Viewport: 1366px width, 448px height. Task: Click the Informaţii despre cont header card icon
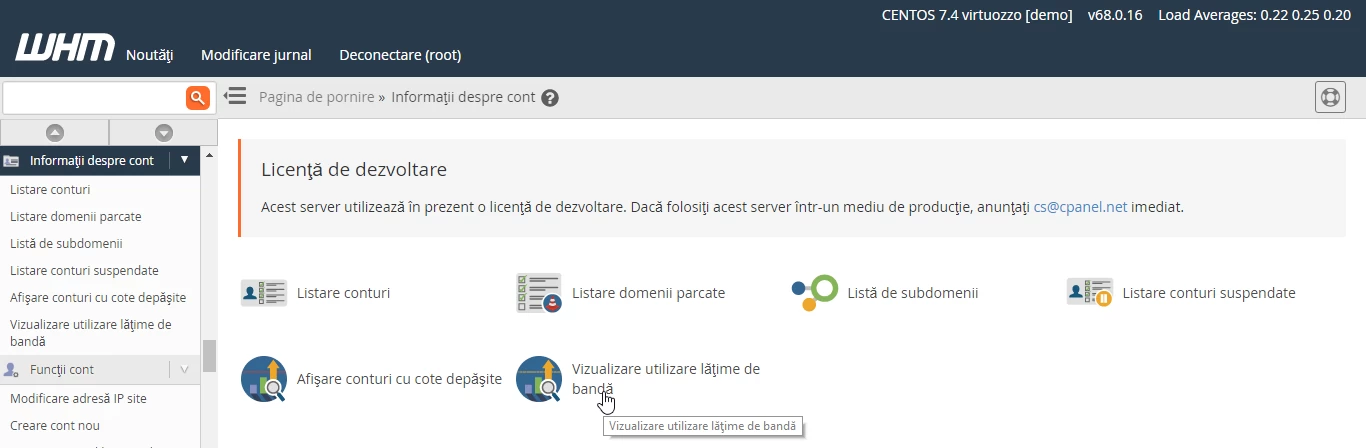pyautogui.click(x=11, y=161)
